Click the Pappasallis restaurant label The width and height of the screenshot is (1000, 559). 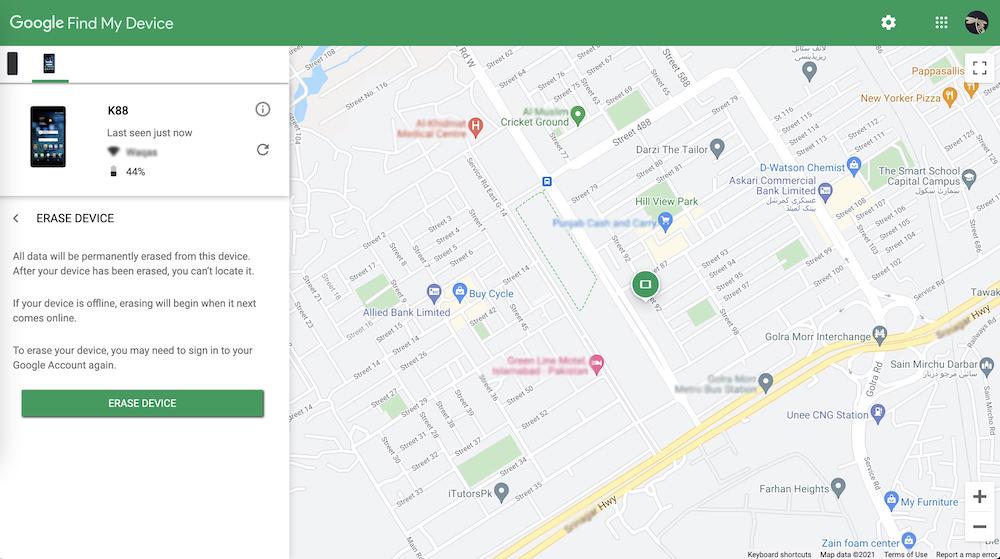pyautogui.click(x=938, y=71)
